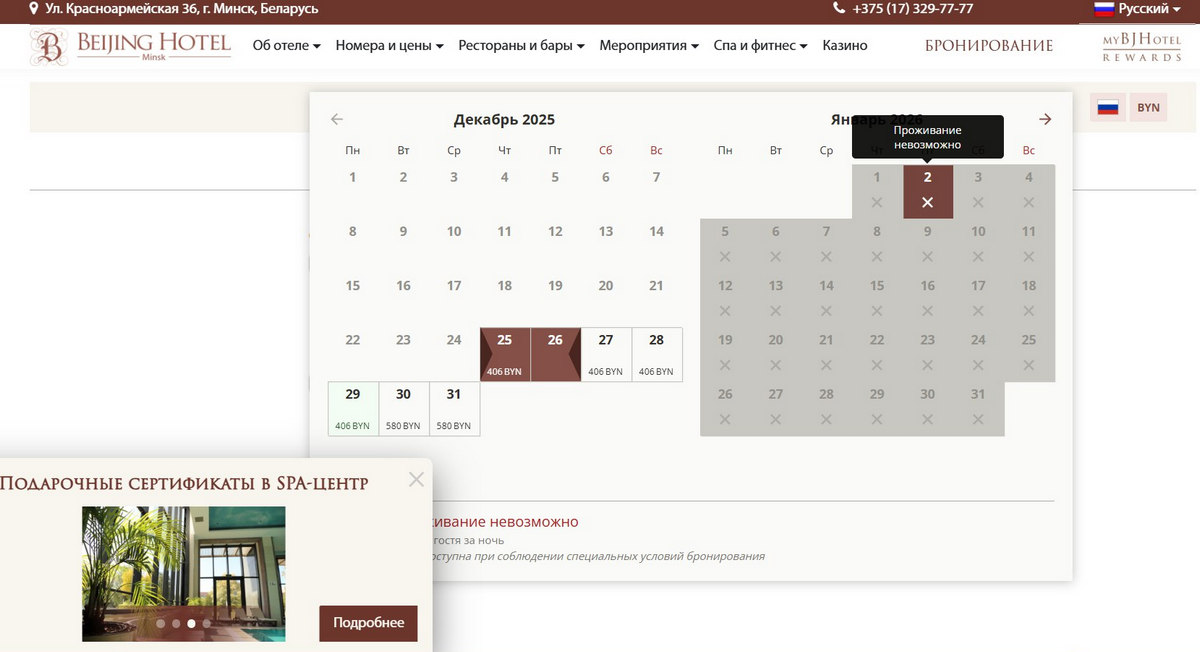This screenshot has width=1200, height=652.
Task: Click the Подробнее button
Action: pos(368,623)
